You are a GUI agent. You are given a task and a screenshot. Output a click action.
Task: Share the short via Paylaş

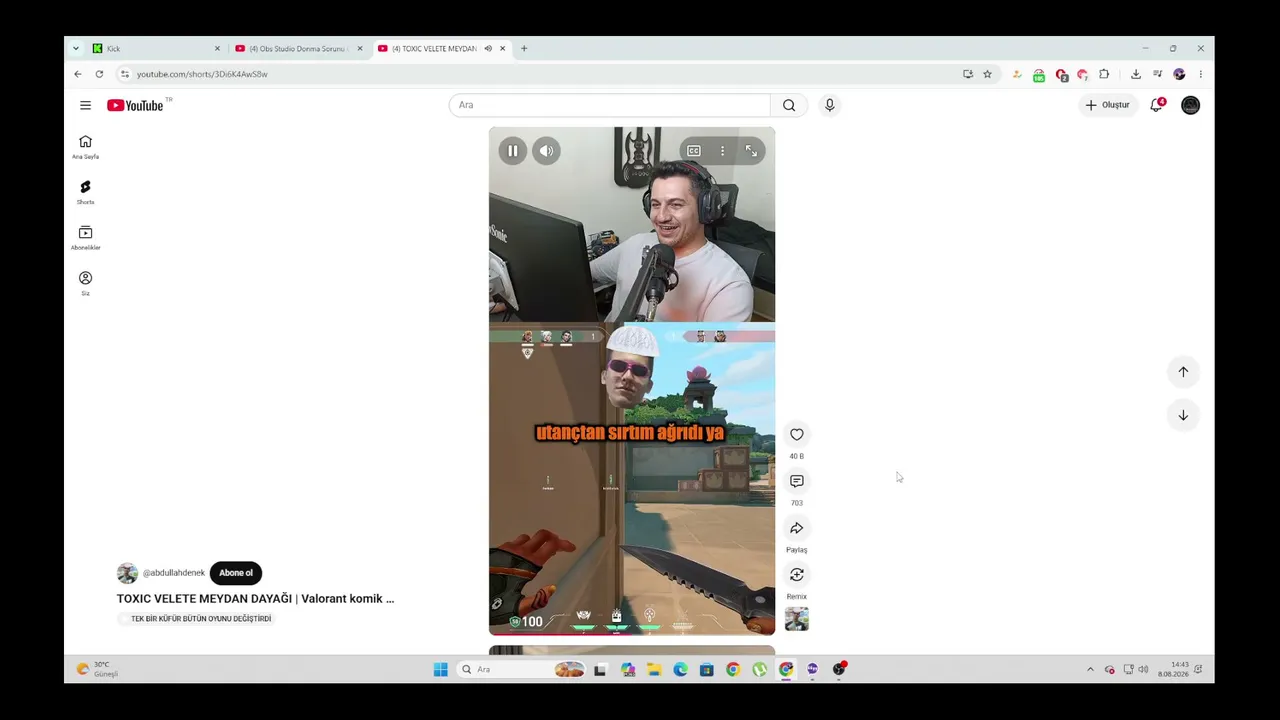[797, 528]
